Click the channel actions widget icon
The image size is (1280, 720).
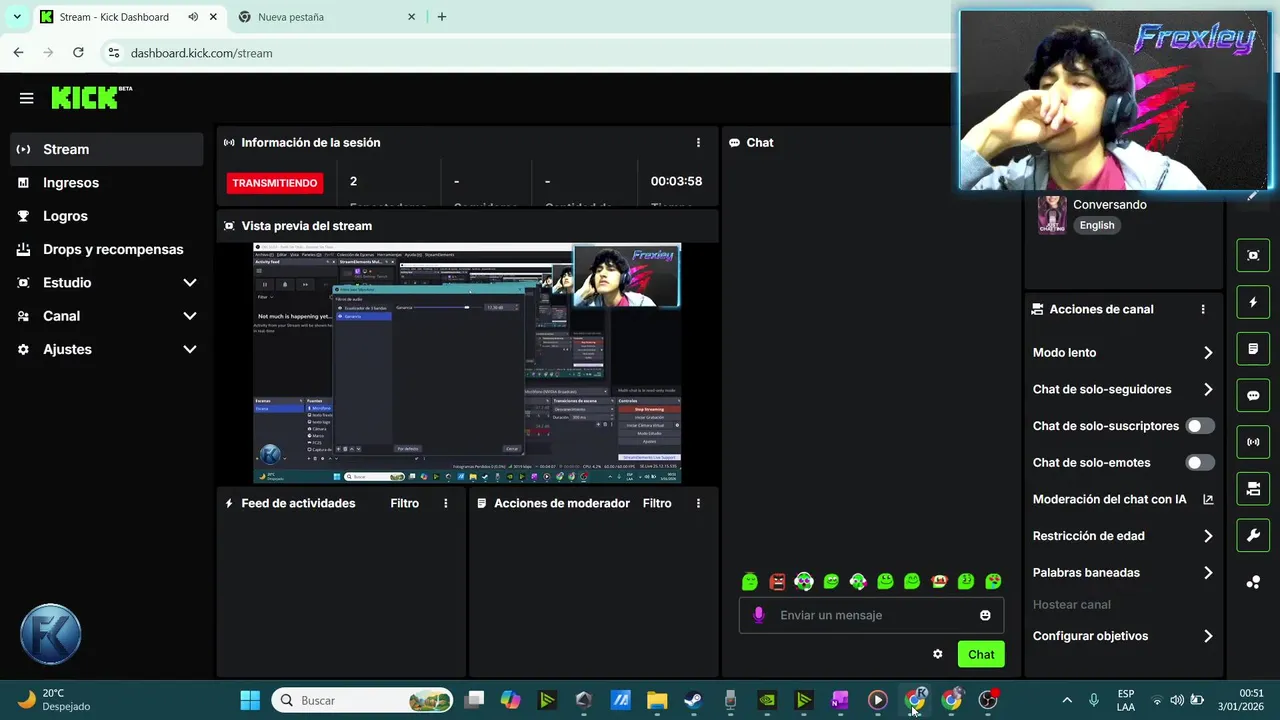coord(1253,489)
